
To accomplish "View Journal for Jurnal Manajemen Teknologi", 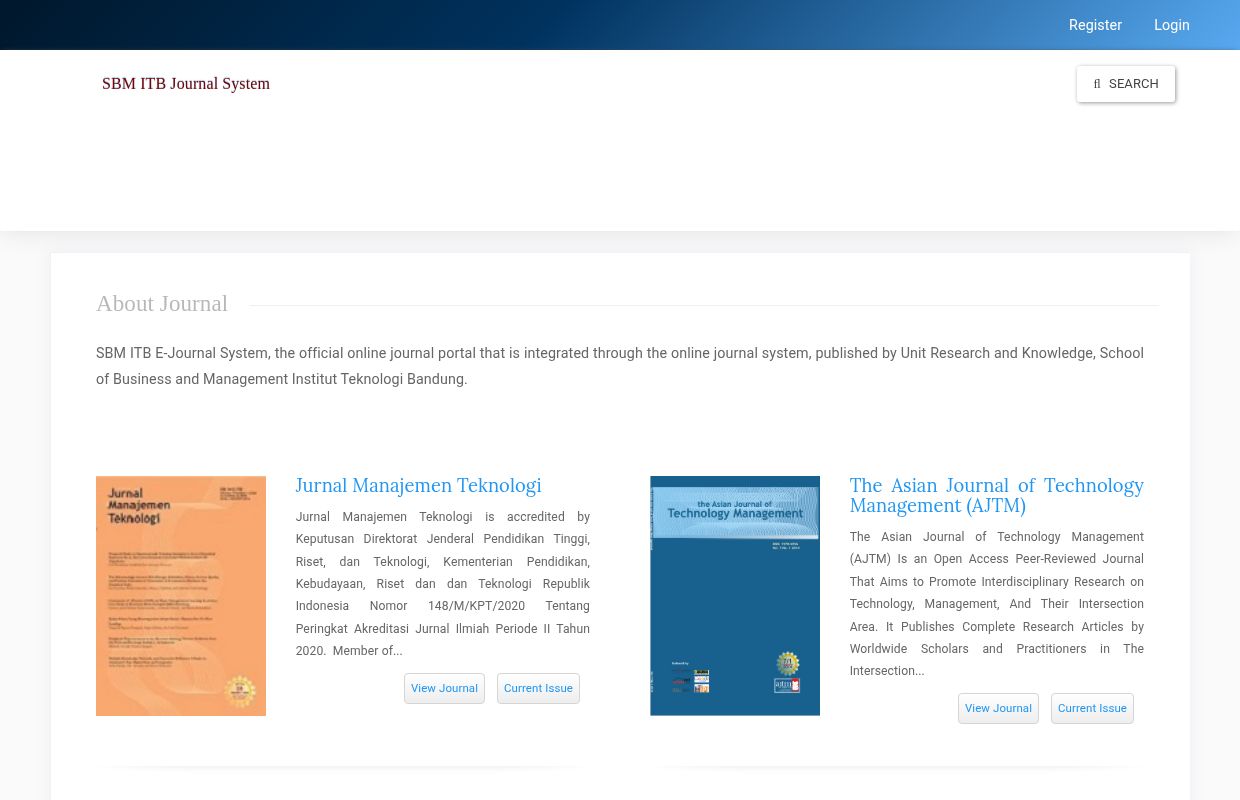I will coord(444,688).
